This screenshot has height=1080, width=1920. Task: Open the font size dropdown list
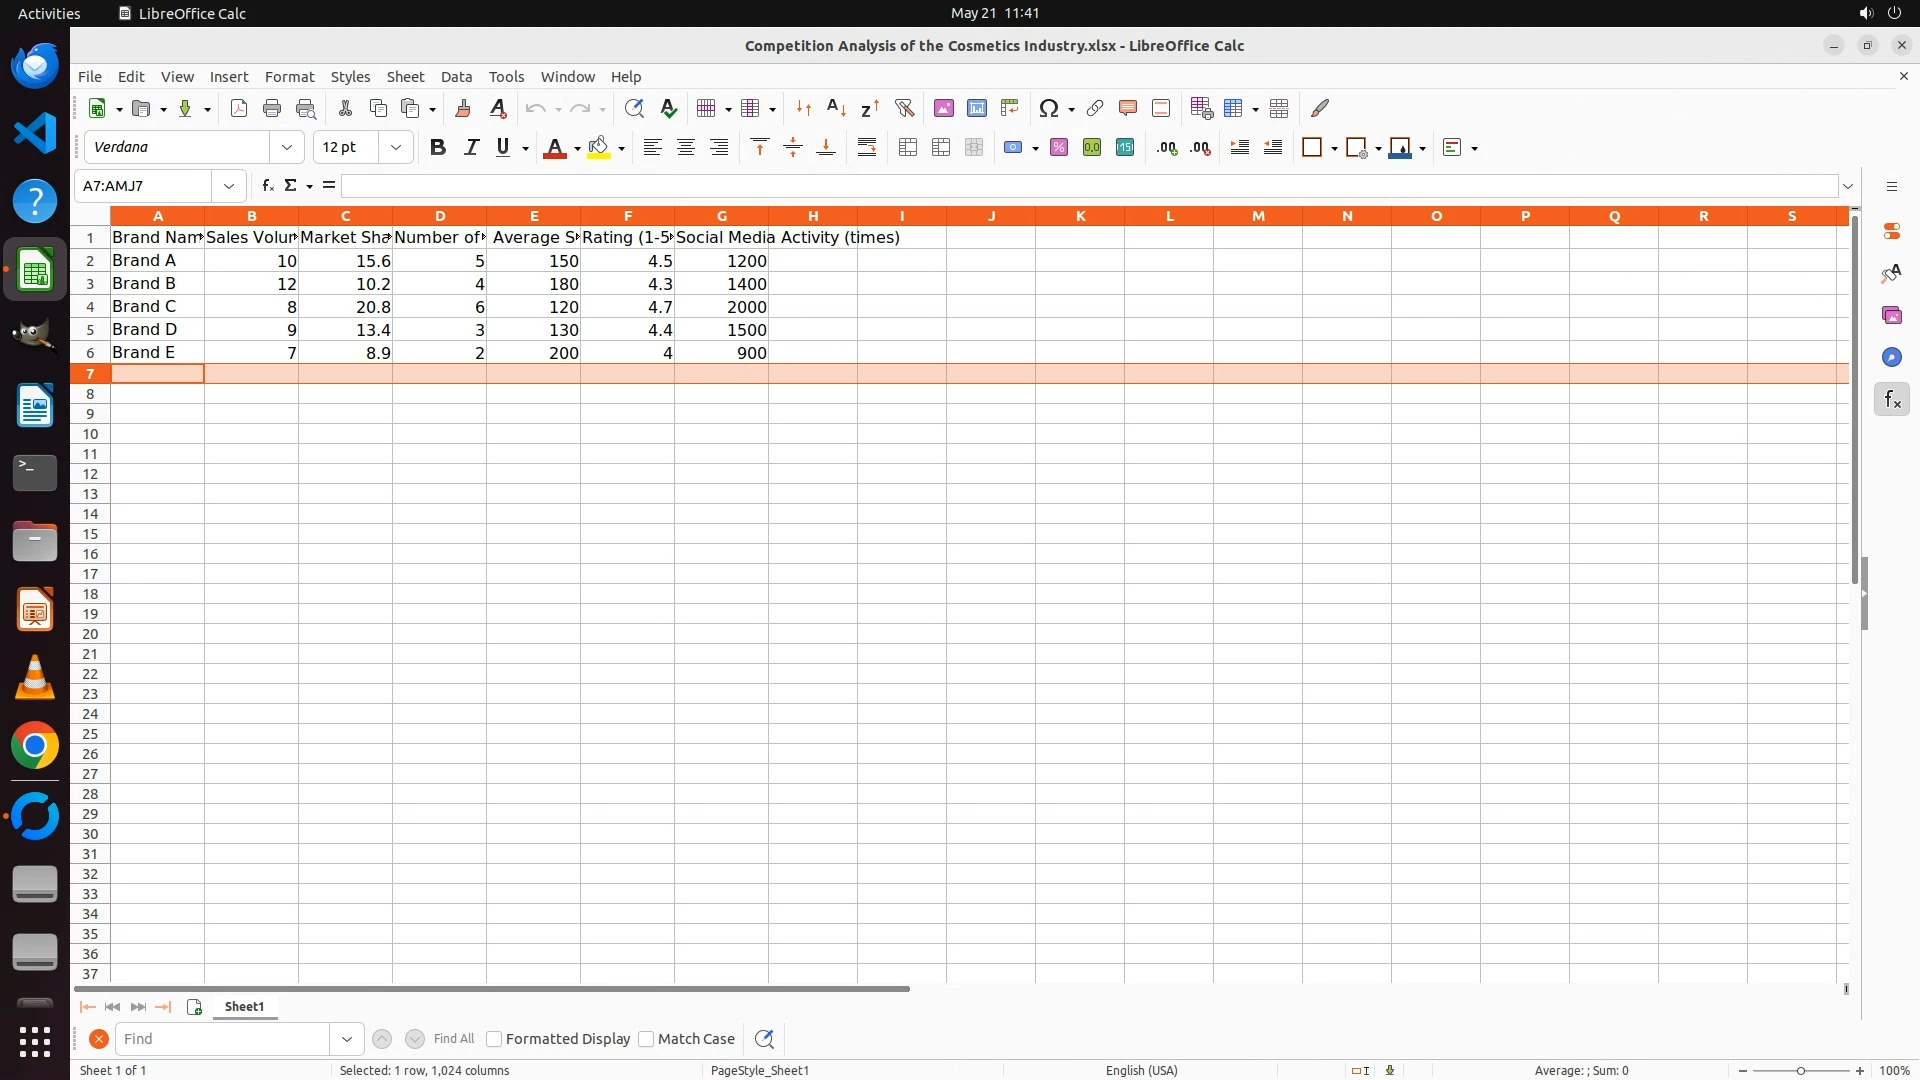click(396, 148)
